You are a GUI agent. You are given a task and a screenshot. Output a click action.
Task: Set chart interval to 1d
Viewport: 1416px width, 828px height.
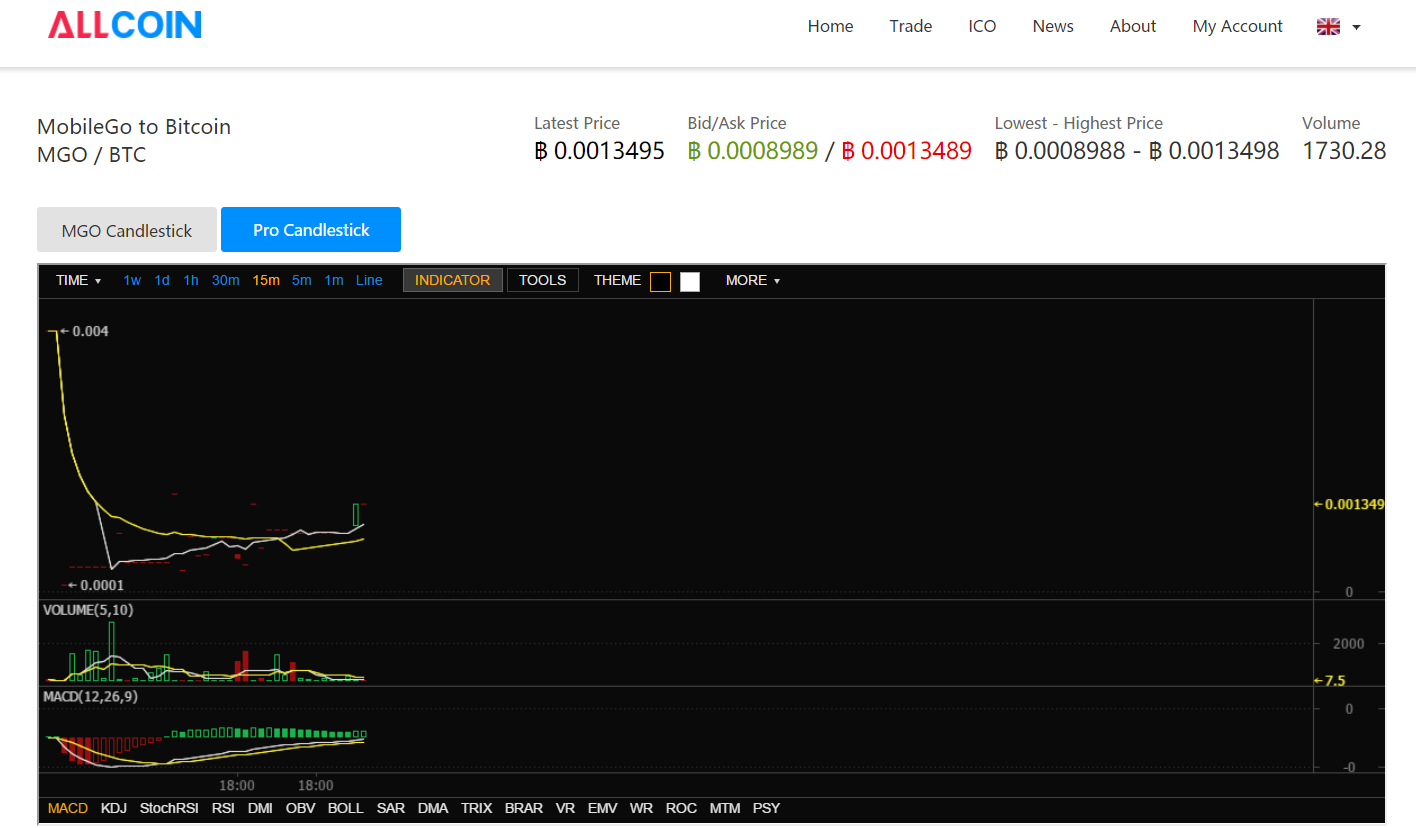coord(162,280)
